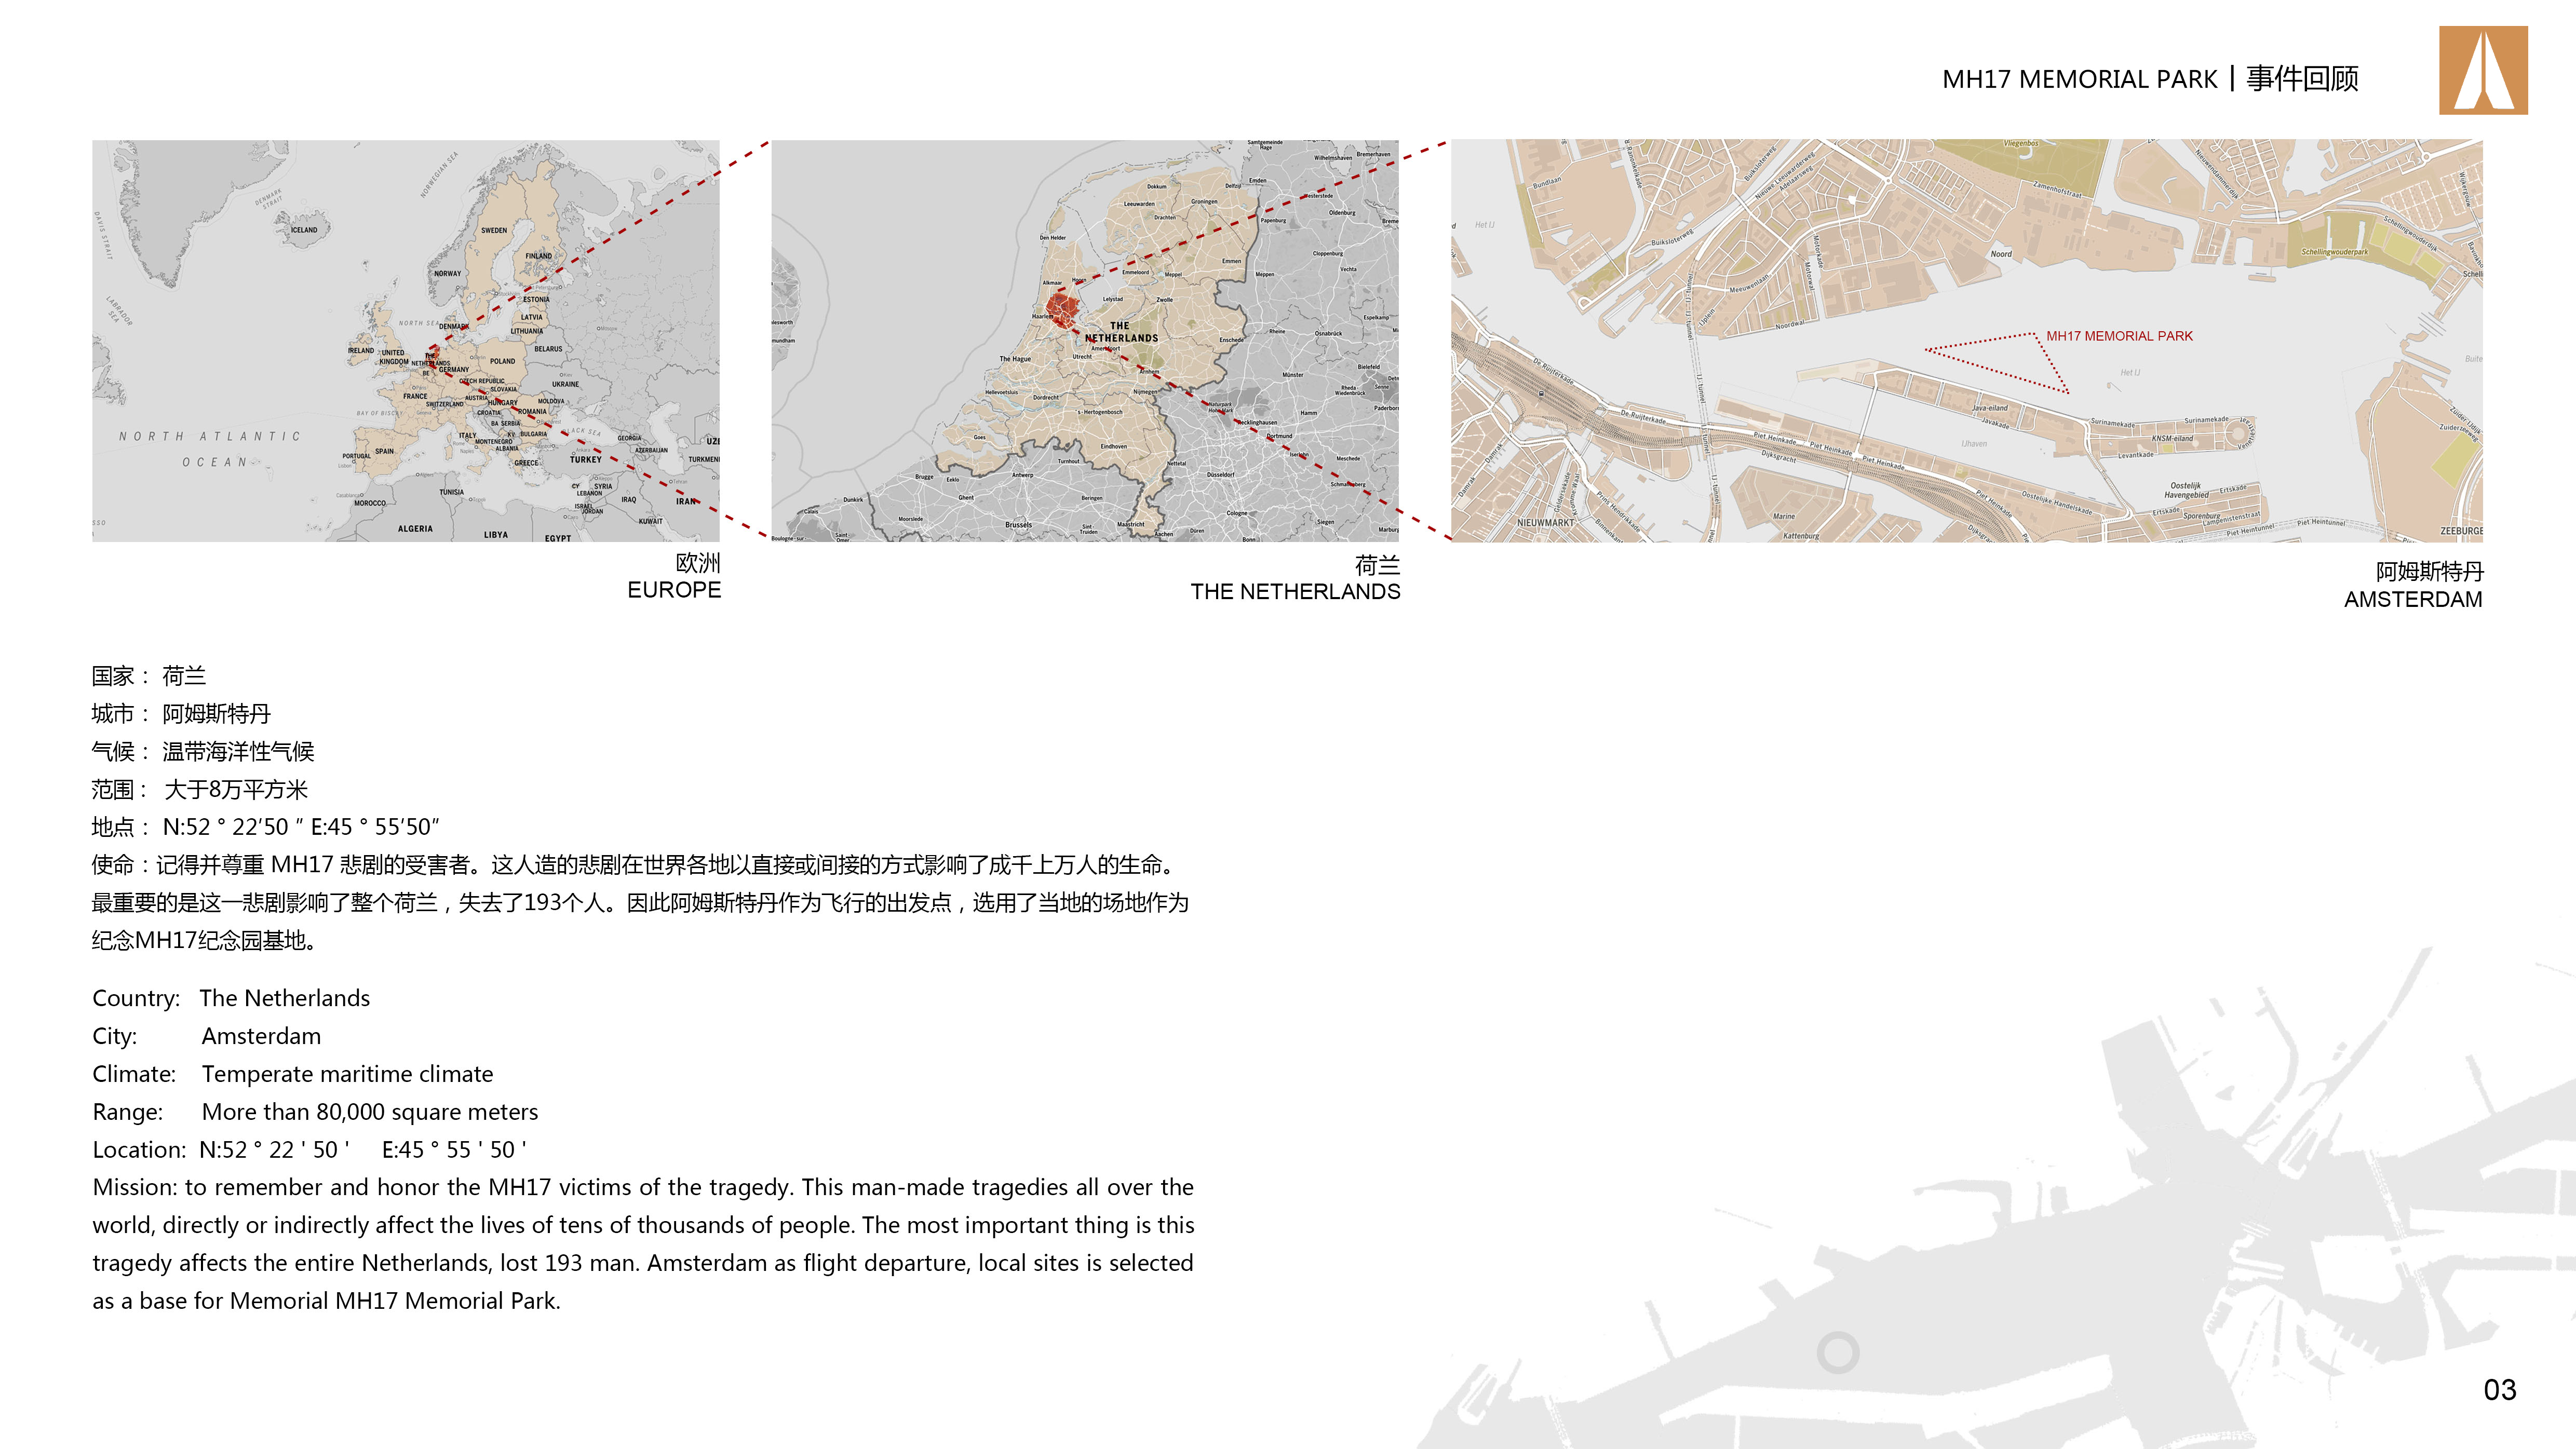Viewport: 2576px width, 1449px height.
Task: Select 'City: Amsterdam' line
Action: tap(207, 1036)
